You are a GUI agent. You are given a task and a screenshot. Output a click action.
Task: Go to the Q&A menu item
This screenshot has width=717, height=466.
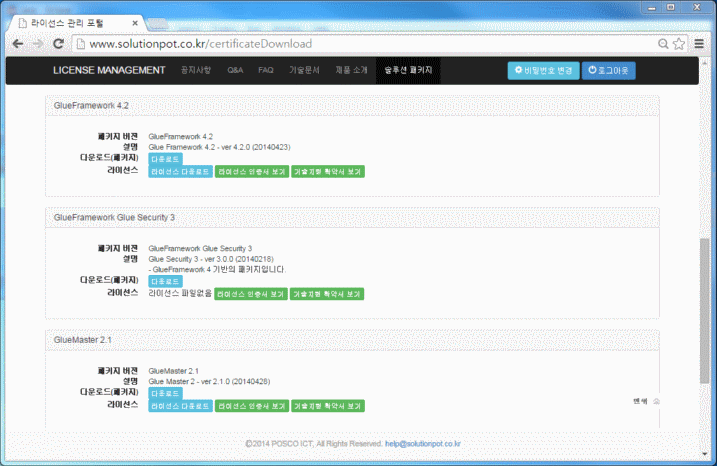[235, 70]
